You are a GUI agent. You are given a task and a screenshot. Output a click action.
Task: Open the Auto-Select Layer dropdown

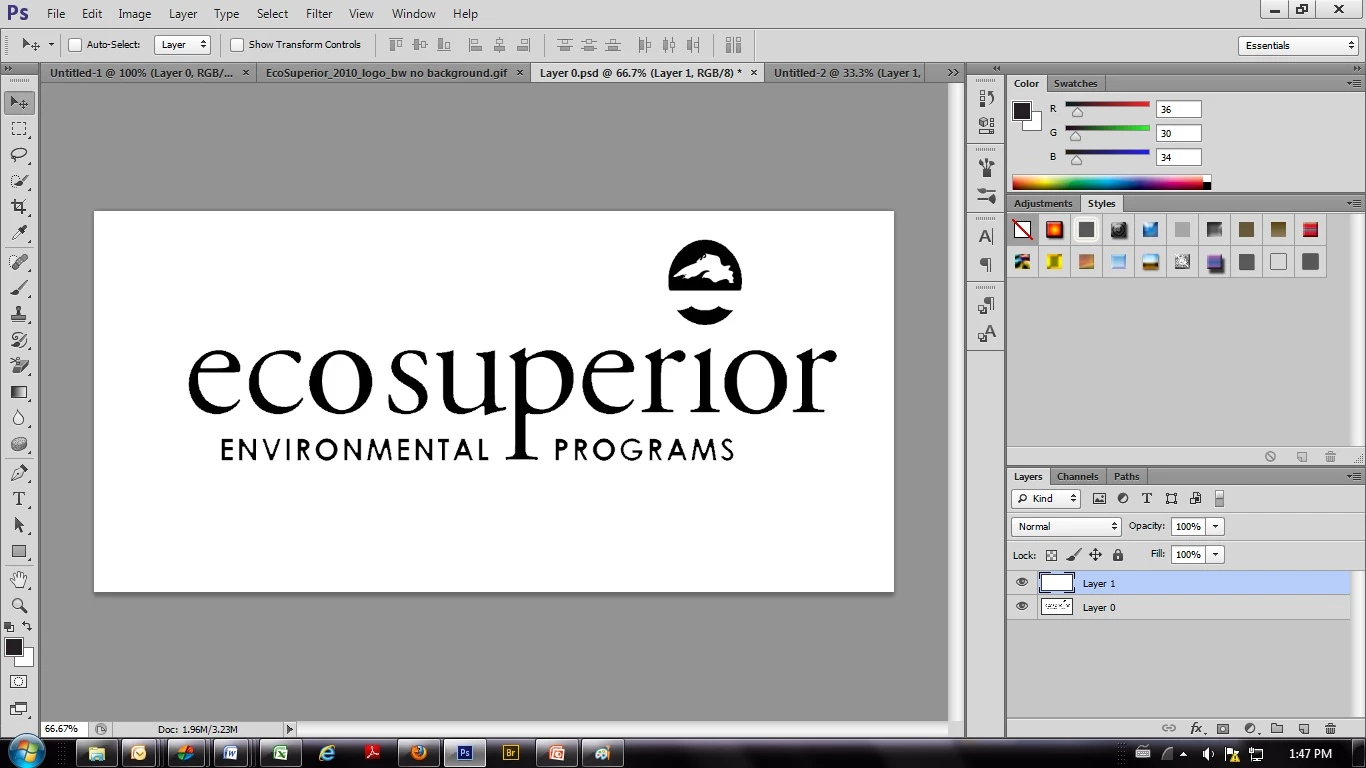[183, 45]
